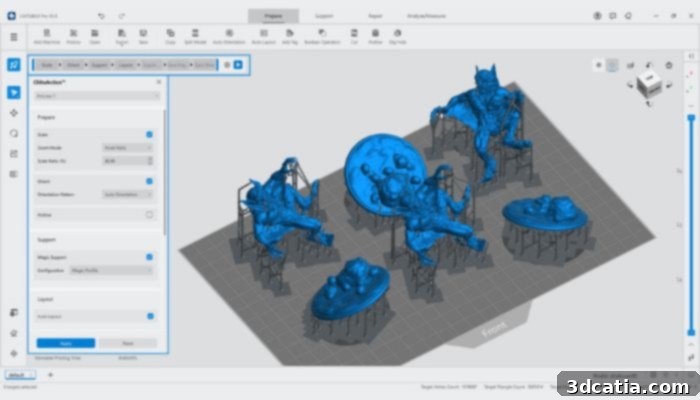Click the Save toolbar icon

pos(143,36)
